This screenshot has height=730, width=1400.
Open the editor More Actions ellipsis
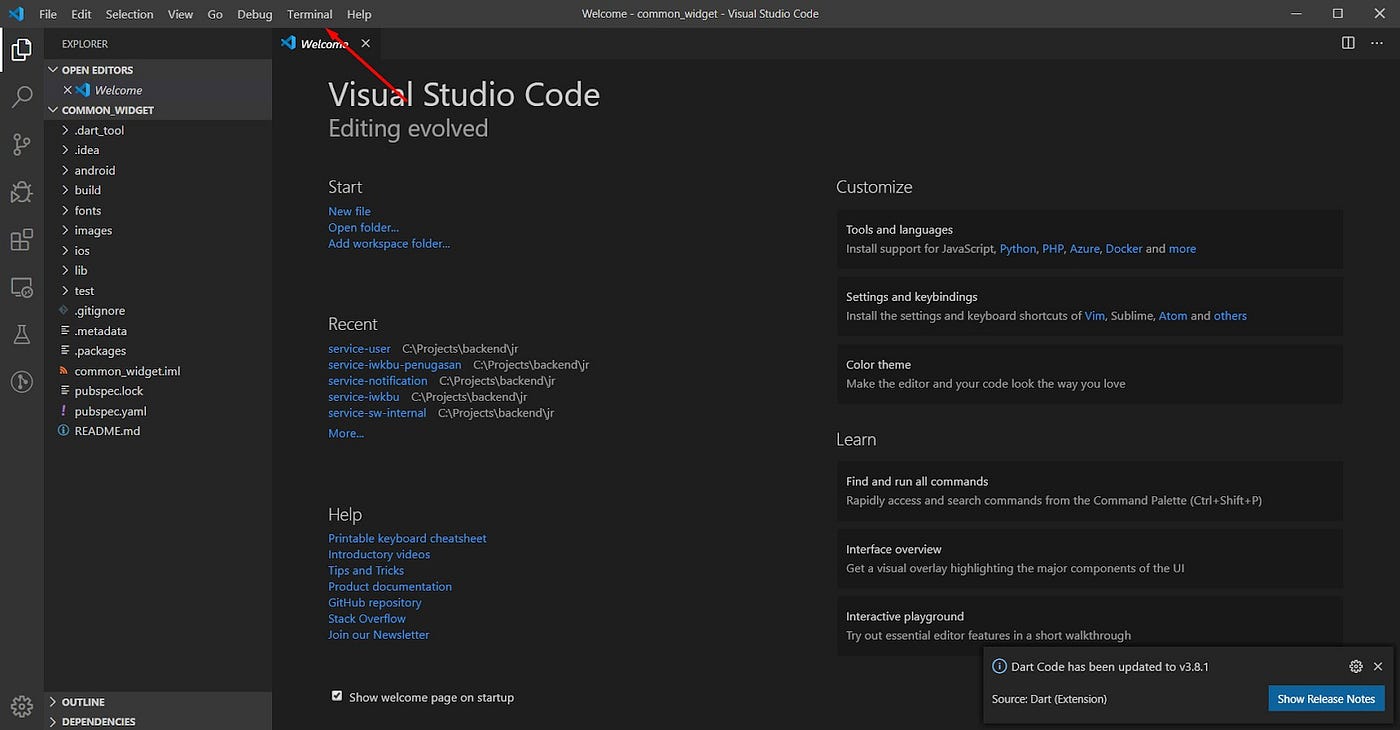point(1378,43)
